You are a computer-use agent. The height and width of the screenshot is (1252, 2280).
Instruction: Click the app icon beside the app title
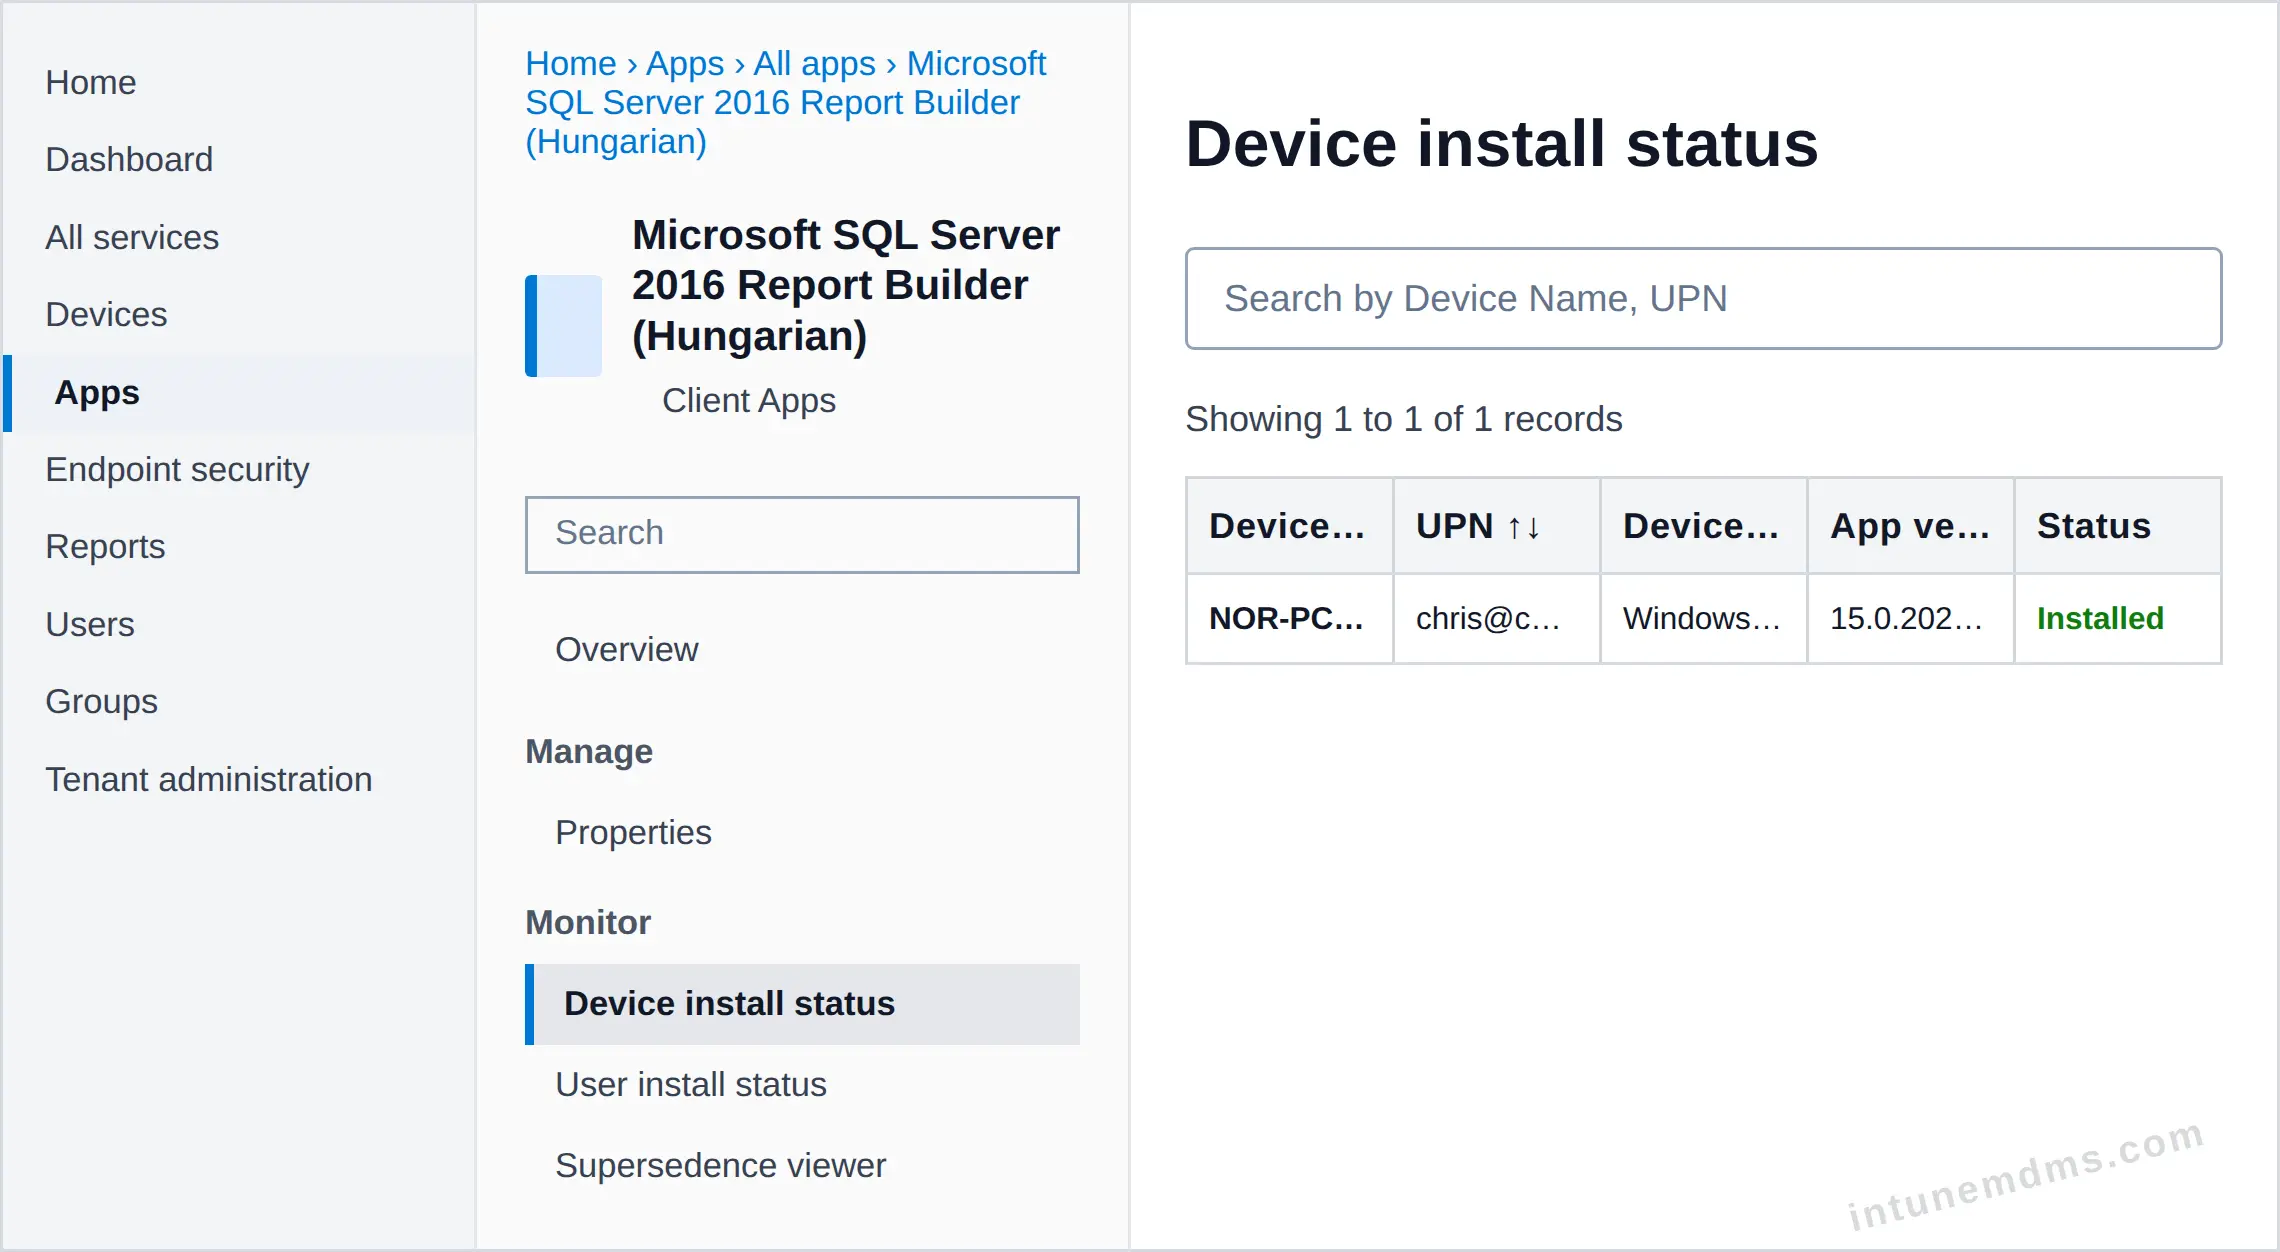tap(563, 326)
